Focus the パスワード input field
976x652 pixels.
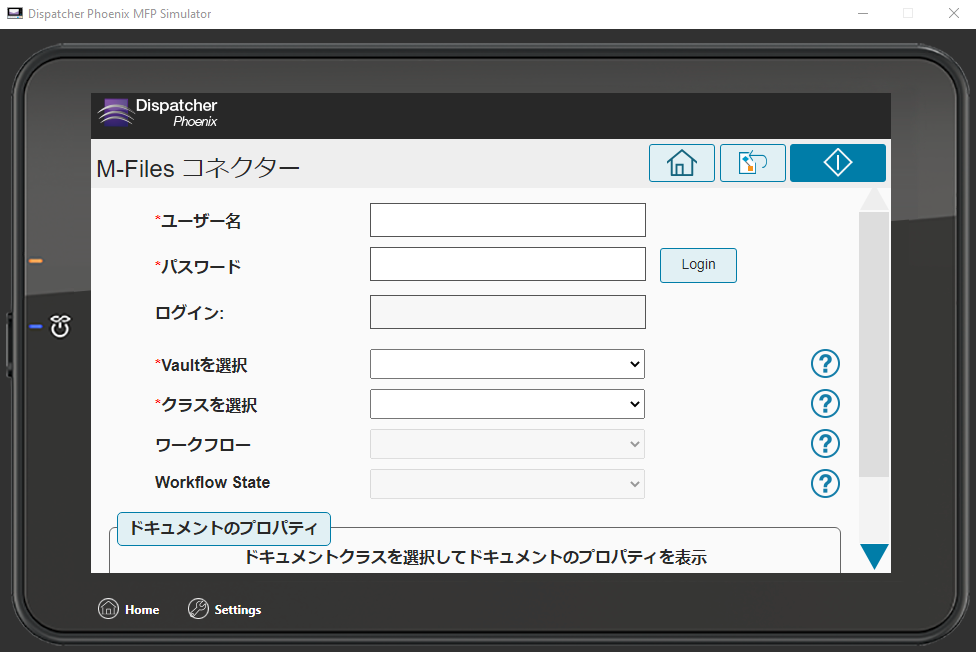point(507,265)
